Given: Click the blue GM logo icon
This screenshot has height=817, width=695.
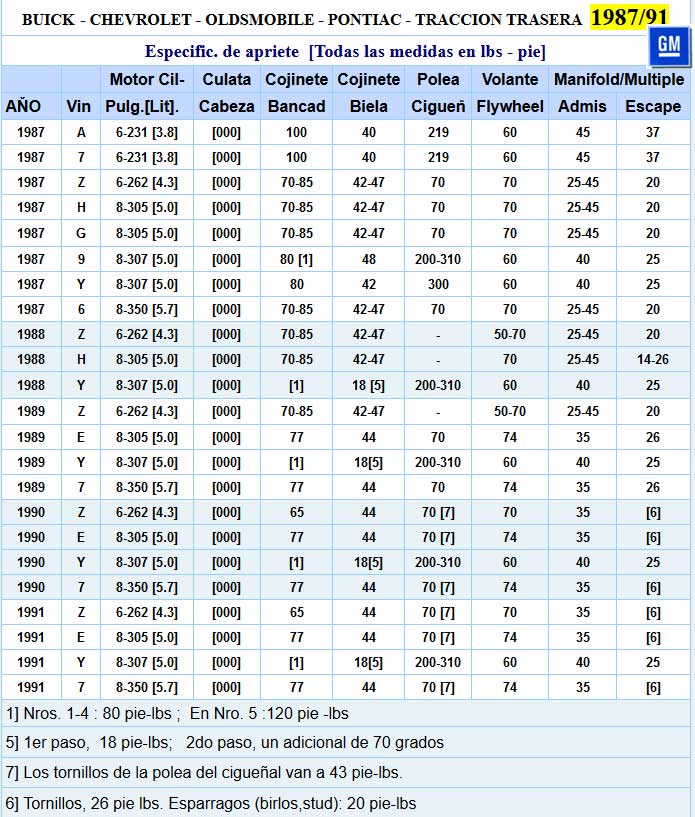Looking at the screenshot, I should tap(669, 46).
